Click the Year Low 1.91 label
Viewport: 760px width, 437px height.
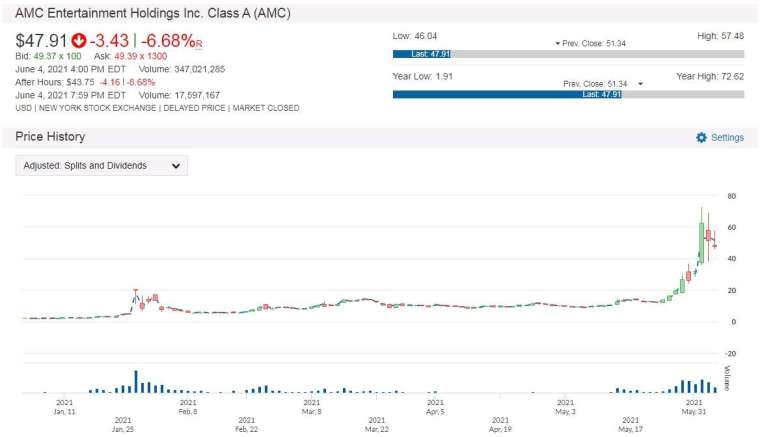423,77
